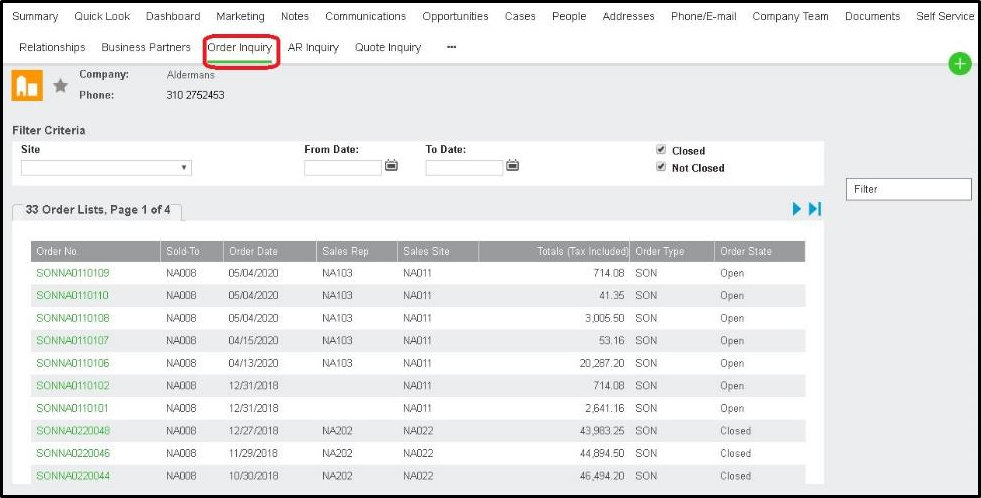
Task: Uncheck the Closed checkbox
Action: (661, 150)
